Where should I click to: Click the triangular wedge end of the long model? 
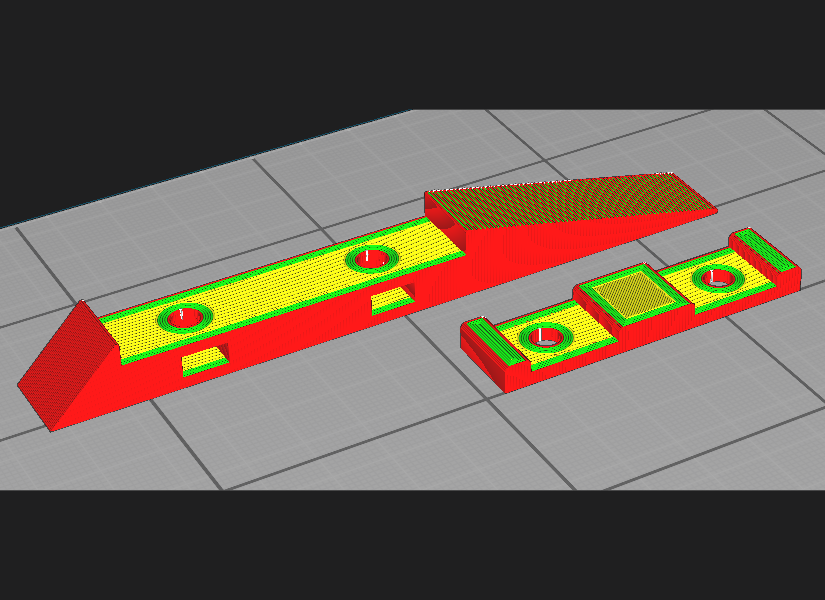click(67, 365)
